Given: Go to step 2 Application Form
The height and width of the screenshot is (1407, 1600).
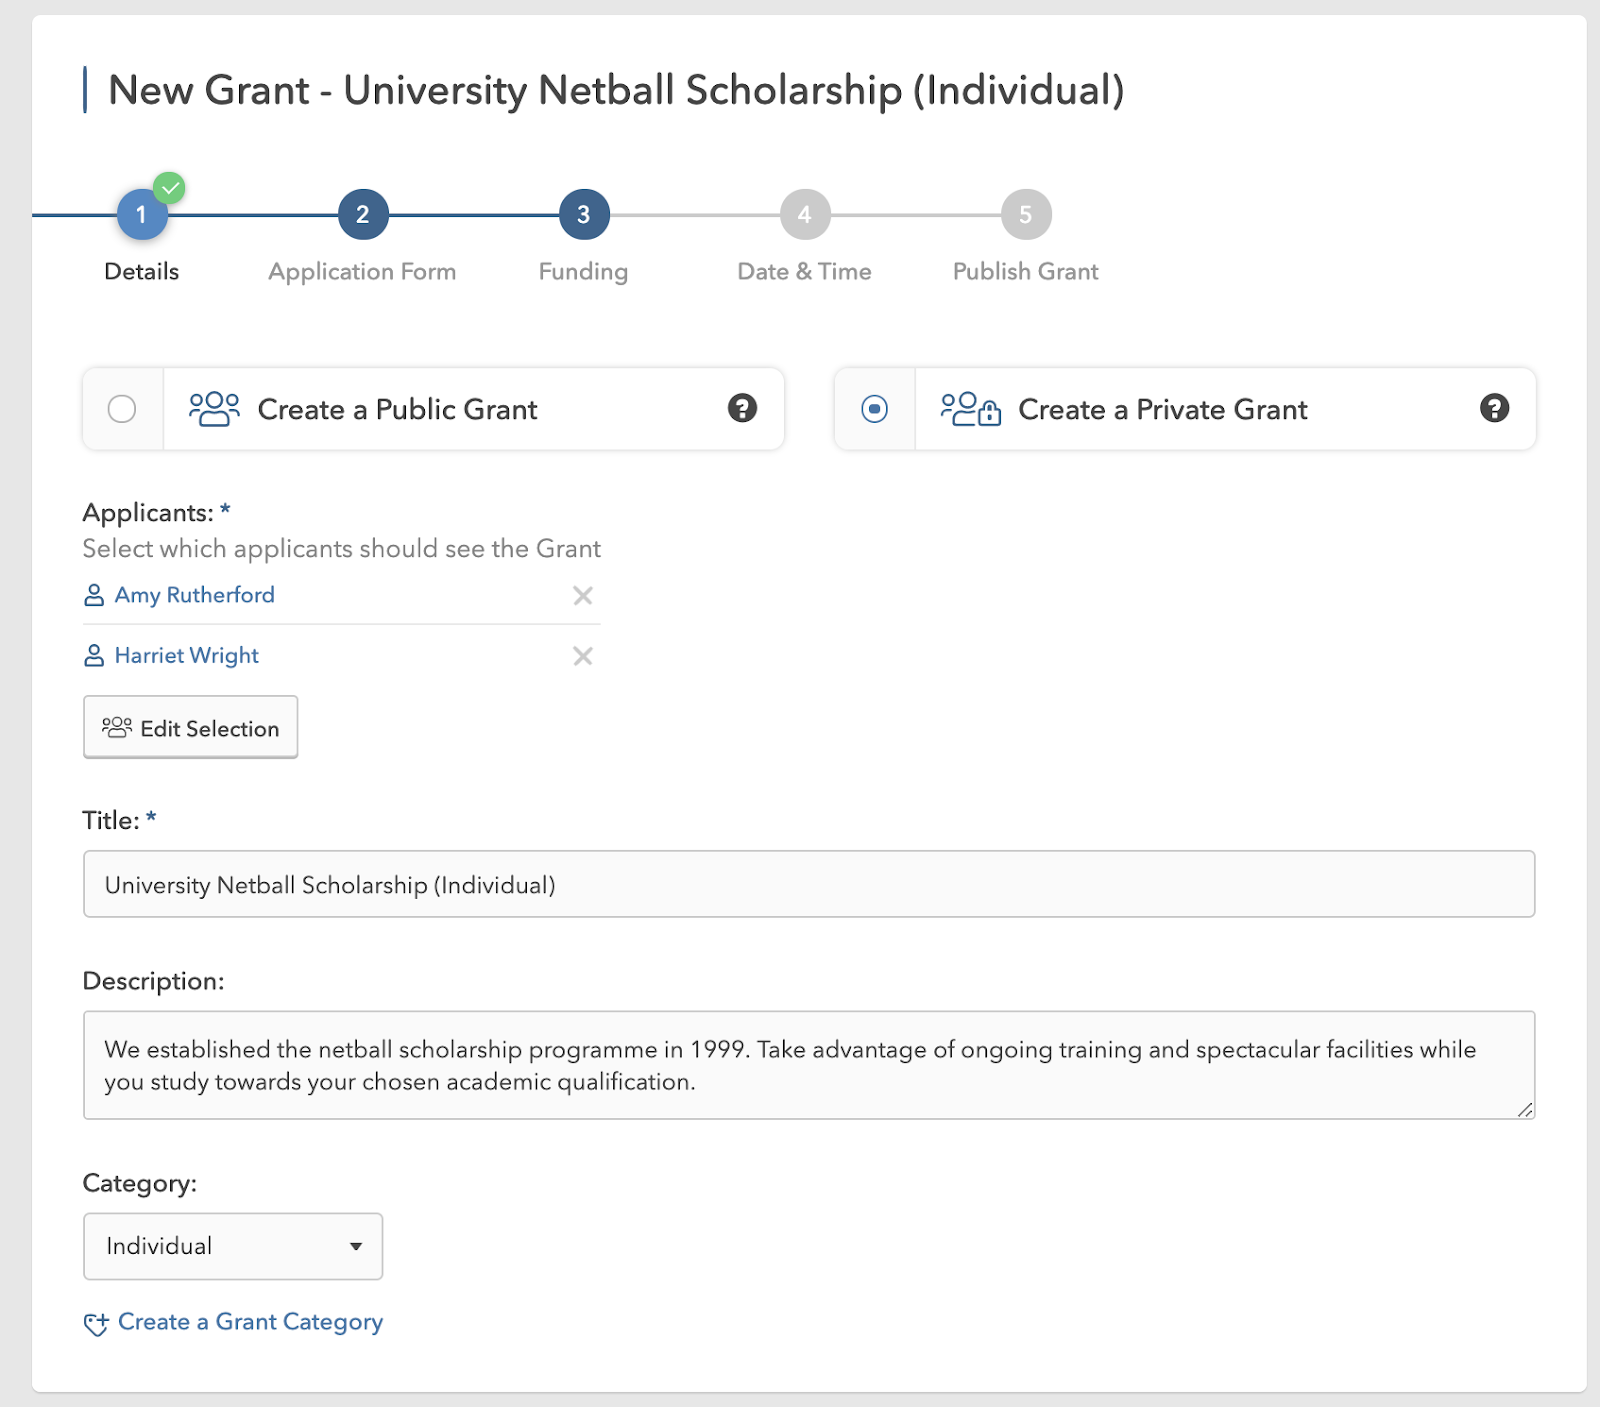Looking at the screenshot, I should (x=362, y=214).
